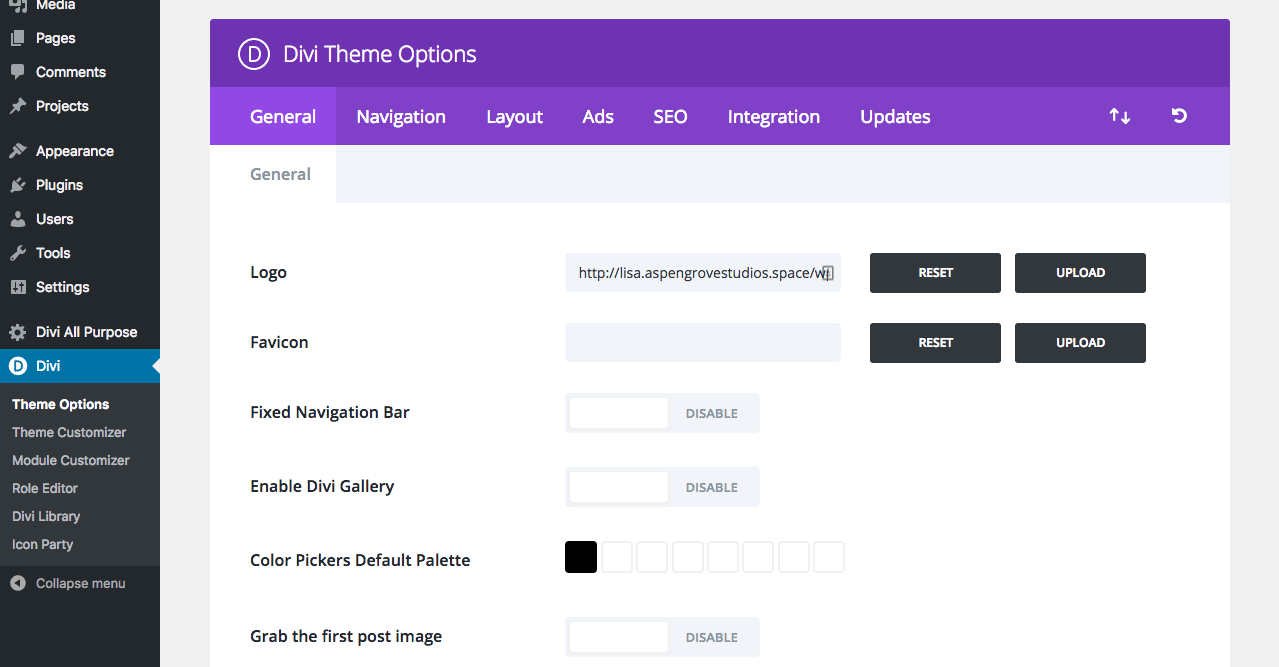
Task: Open Module Customizer from the sidebar
Action: 71,460
